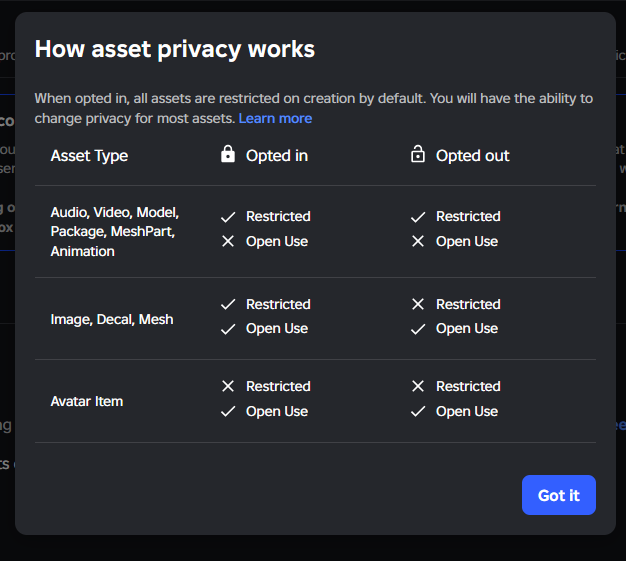The width and height of the screenshot is (626, 561).
Task: Dismiss the dialog with Got it
Action: [x=558, y=495]
